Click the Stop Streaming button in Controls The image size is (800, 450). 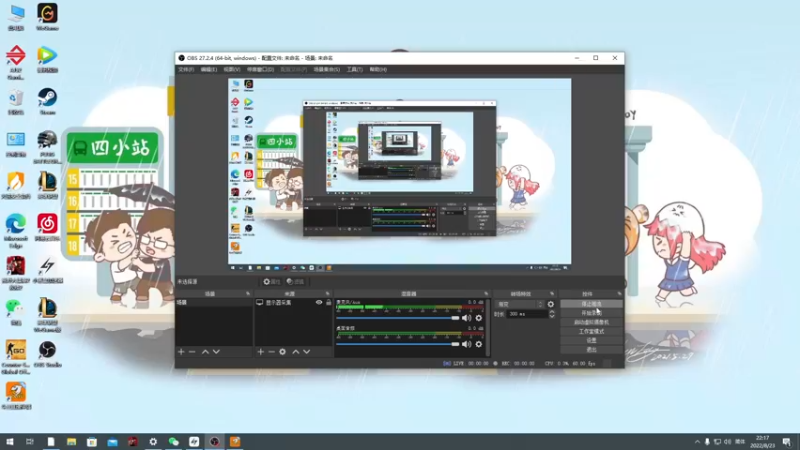tap(591, 304)
